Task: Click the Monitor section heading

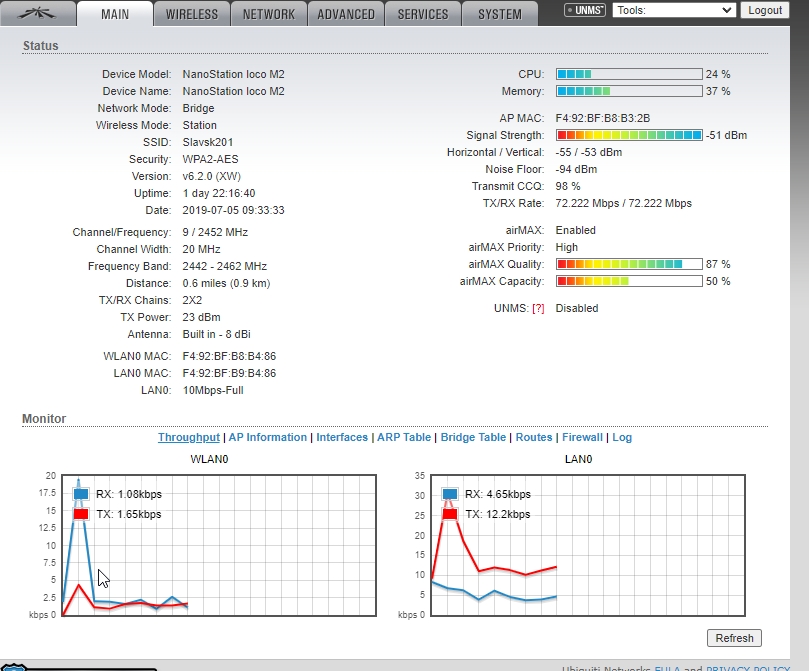Action: (x=44, y=418)
